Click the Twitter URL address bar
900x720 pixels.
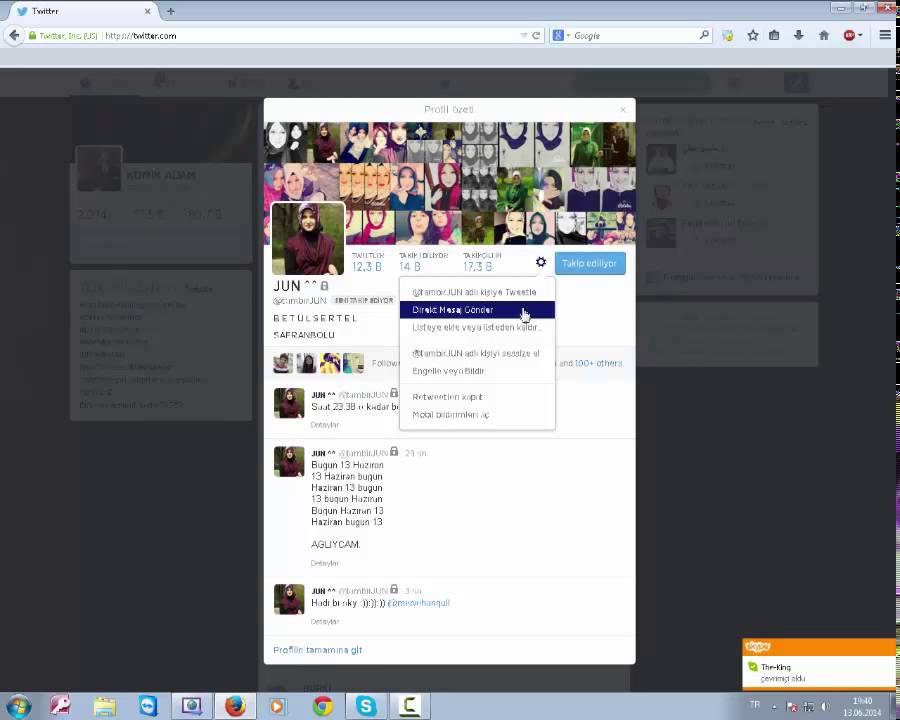(x=310, y=36)
